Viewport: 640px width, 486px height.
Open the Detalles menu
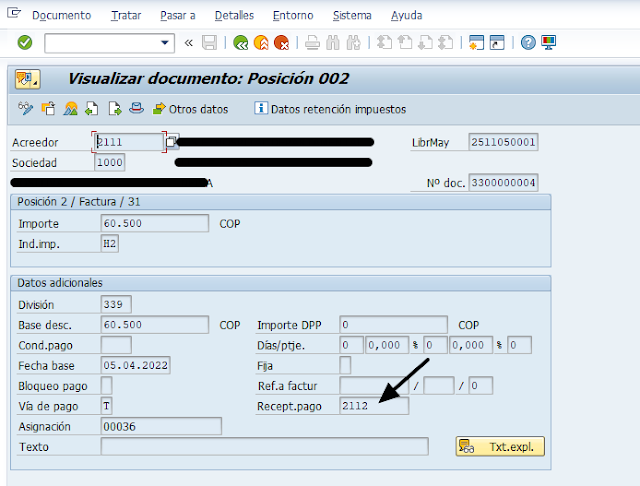coord(234,16)
